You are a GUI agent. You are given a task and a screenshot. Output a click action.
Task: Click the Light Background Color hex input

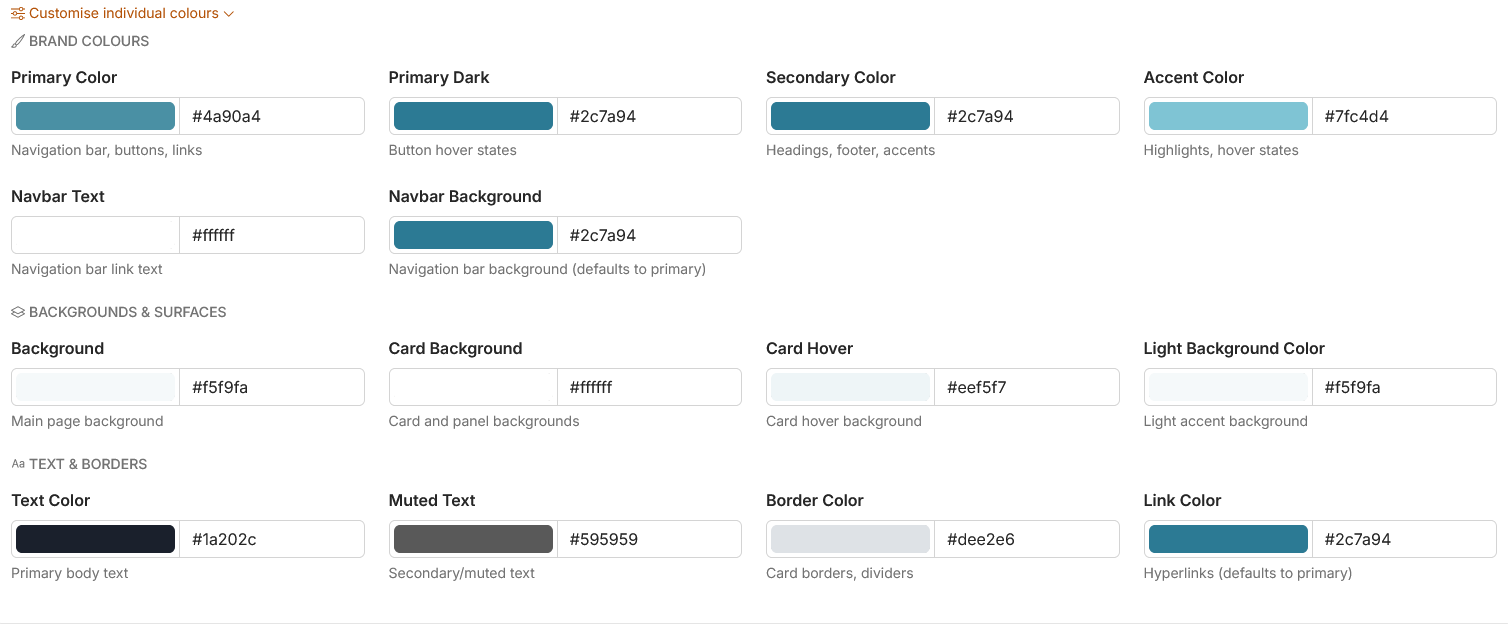pos(1403,387)
